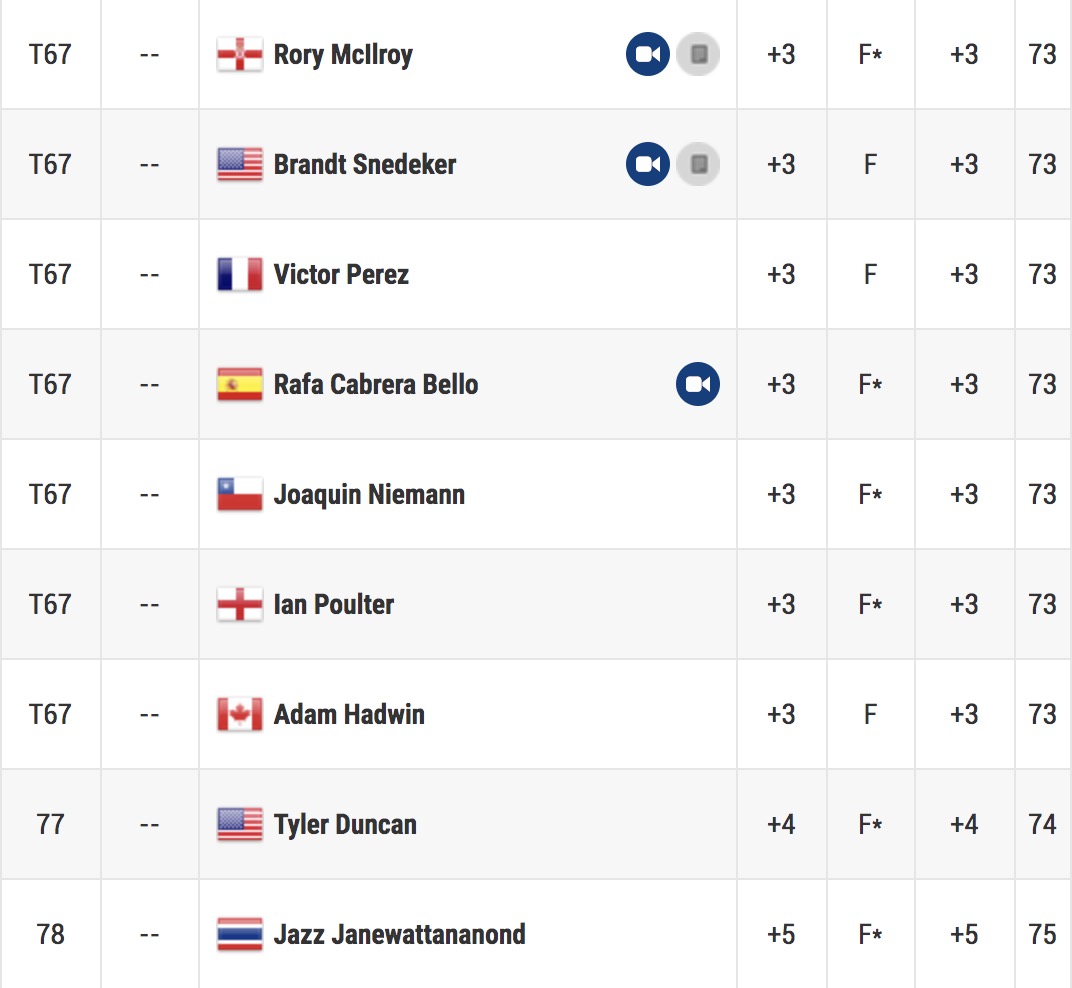This screenshot has width=1072, height=988.
Task: Click Rafa Cabrera Bello's name
Action: point(376,384)
